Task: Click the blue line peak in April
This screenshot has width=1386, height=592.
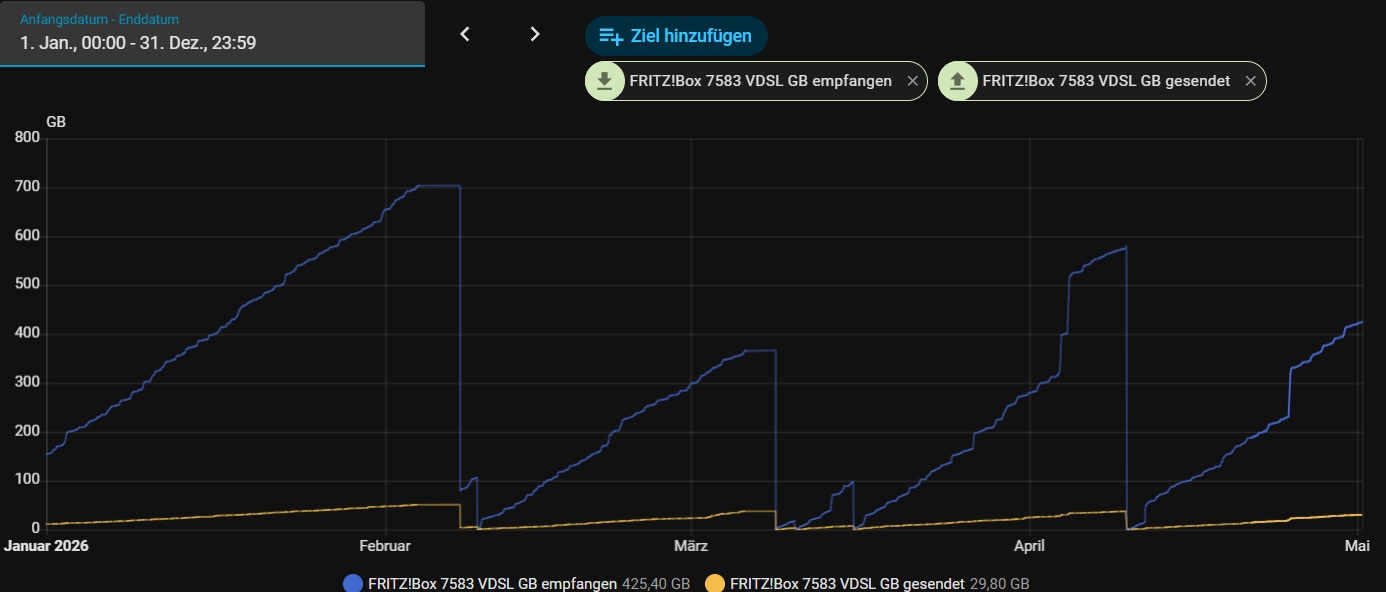Action: coord(1125,248)
